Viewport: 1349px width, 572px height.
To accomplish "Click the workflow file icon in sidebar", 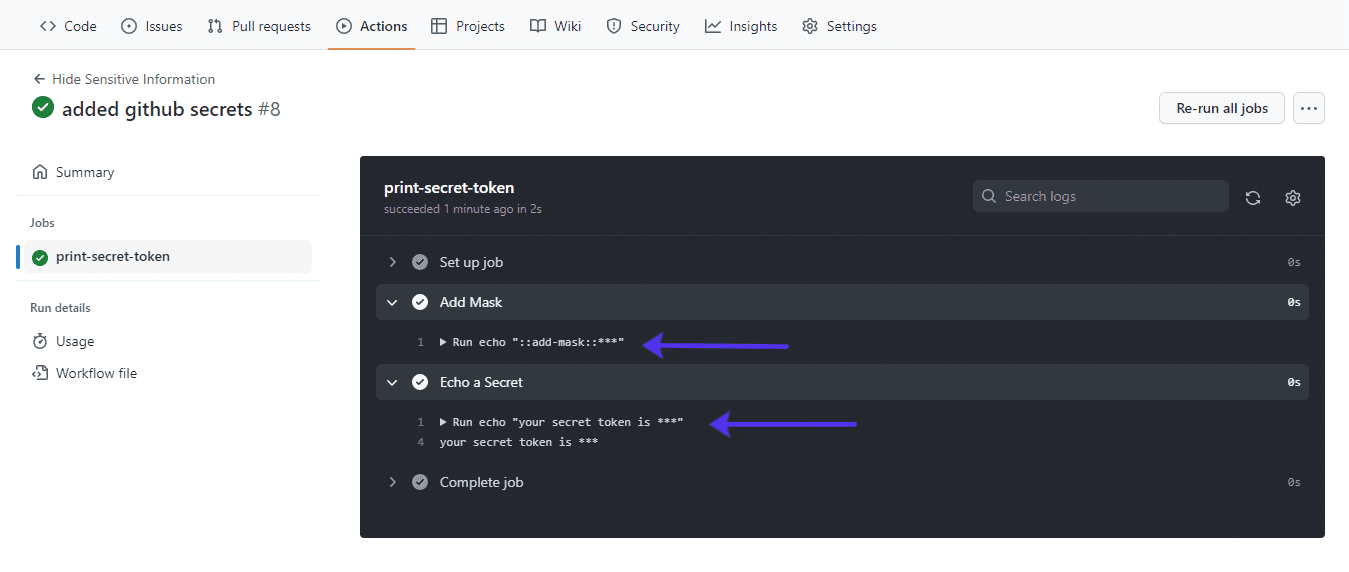I will pos(40,373).
